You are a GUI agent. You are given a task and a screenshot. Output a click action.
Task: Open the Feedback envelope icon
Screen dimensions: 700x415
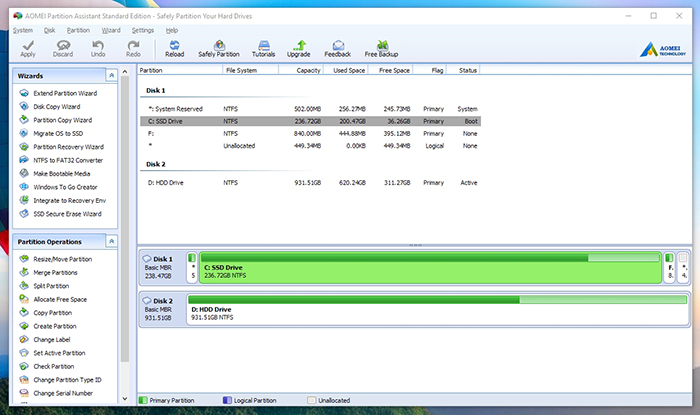click(x=338, y=45)
